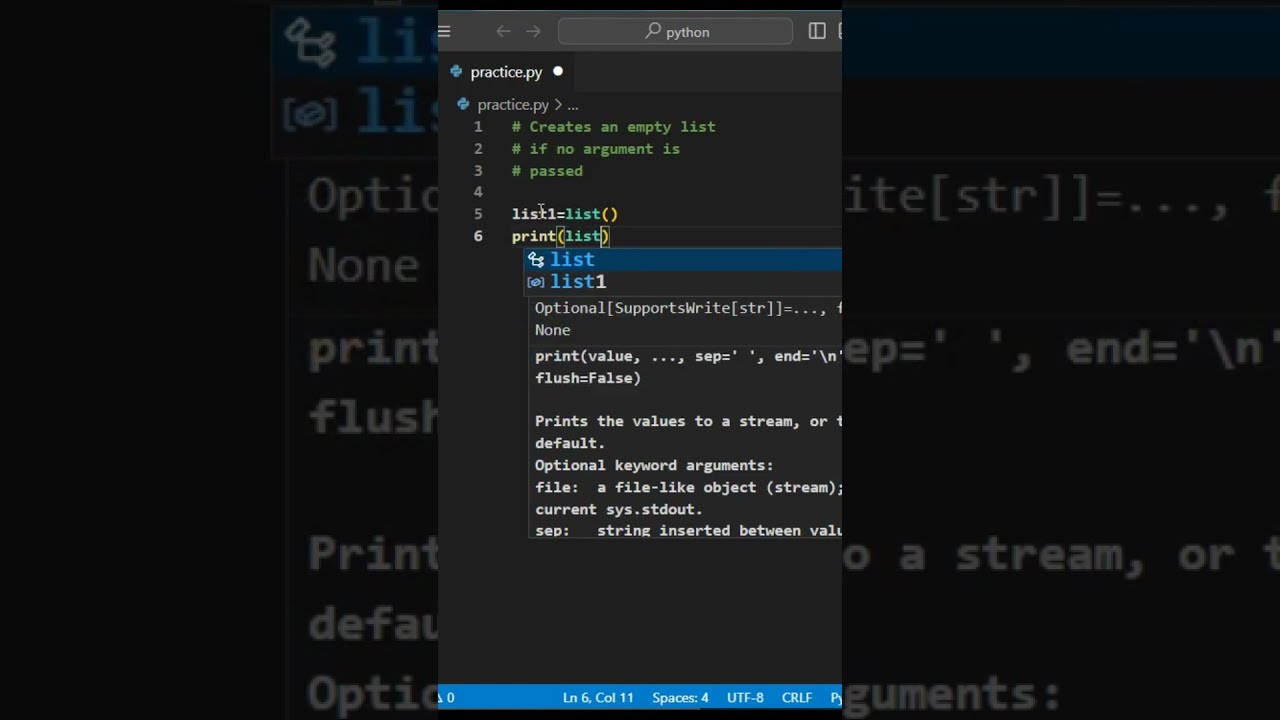The height and width of the screenshot is (720, 1280).
Task: Click the code 'print(list)' on line 6
Action: [560, 236]
